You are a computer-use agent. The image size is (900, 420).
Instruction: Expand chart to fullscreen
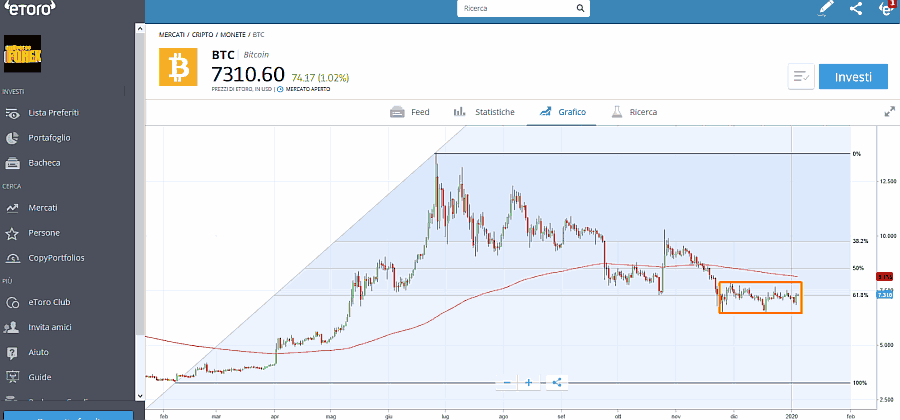(x=889, y=112)
